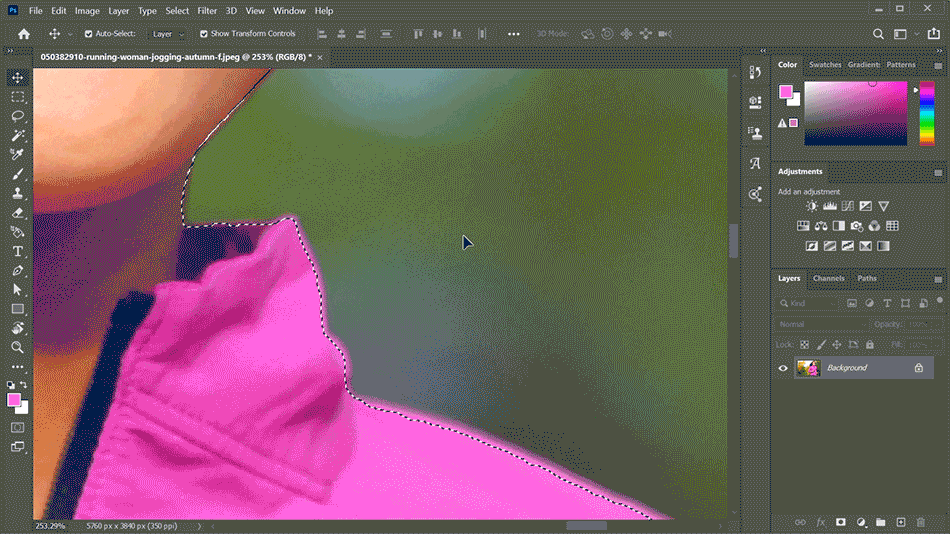The height and width of the screenshot is (534, 950).
Task: Change screen mode
Action: pos(18,447)
